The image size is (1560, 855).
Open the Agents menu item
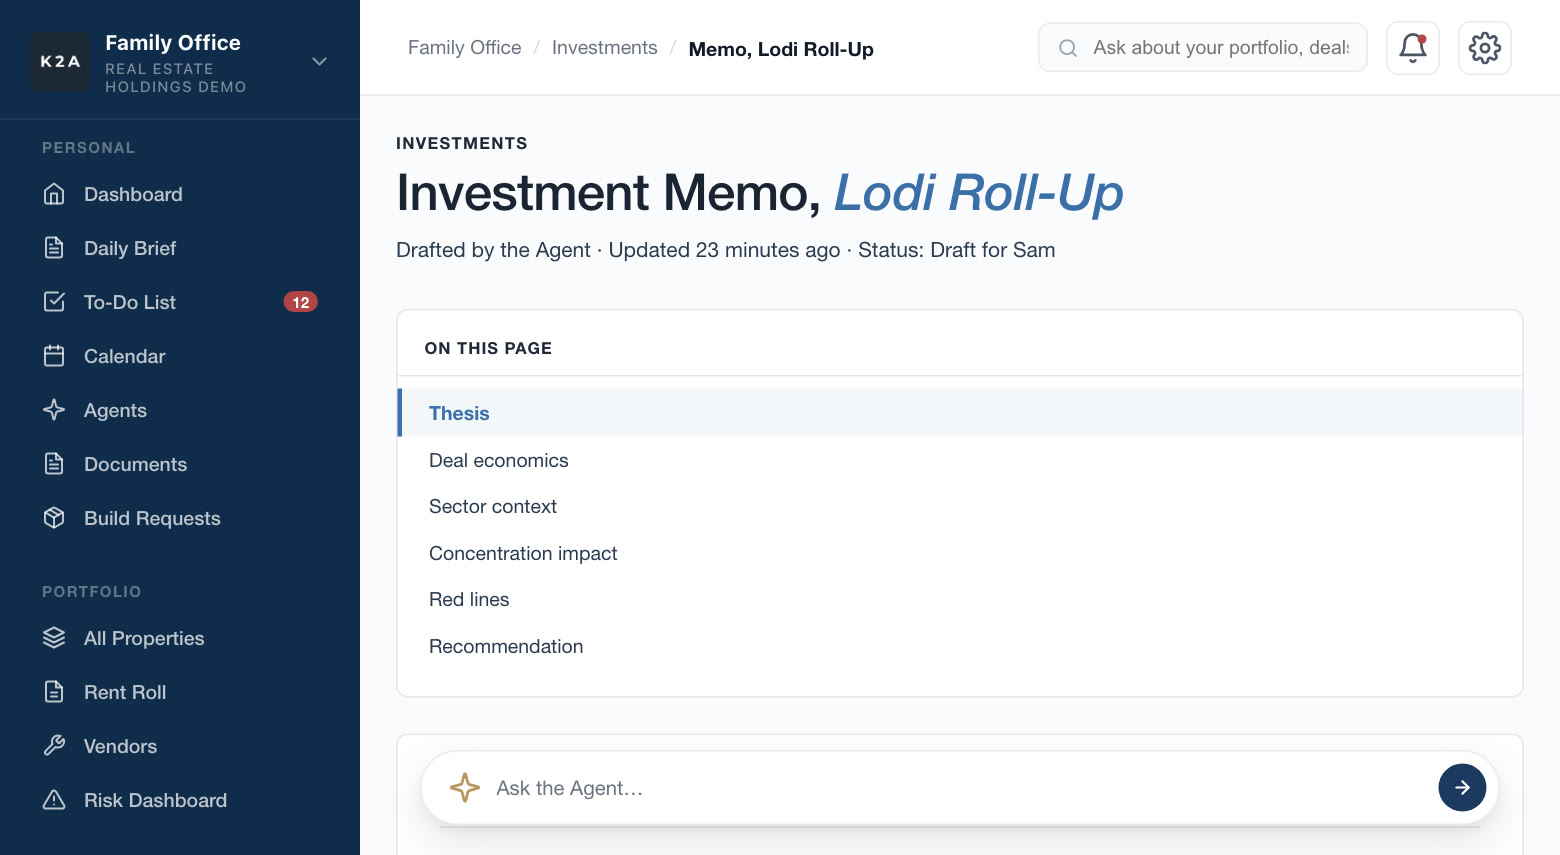[x=180, y=410]
